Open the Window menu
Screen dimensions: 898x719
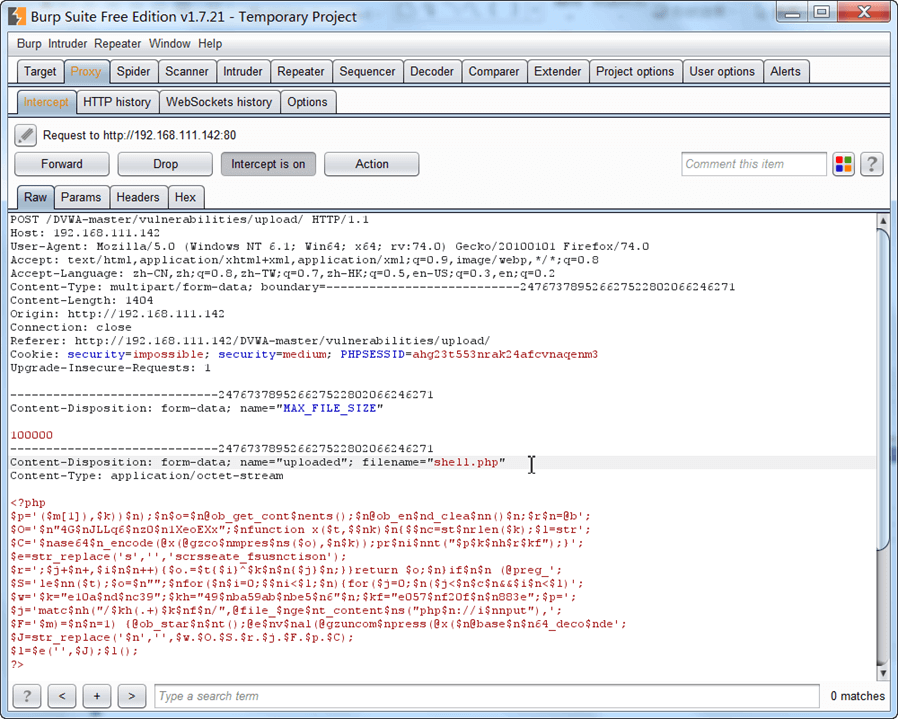click(x=170, y=44)
